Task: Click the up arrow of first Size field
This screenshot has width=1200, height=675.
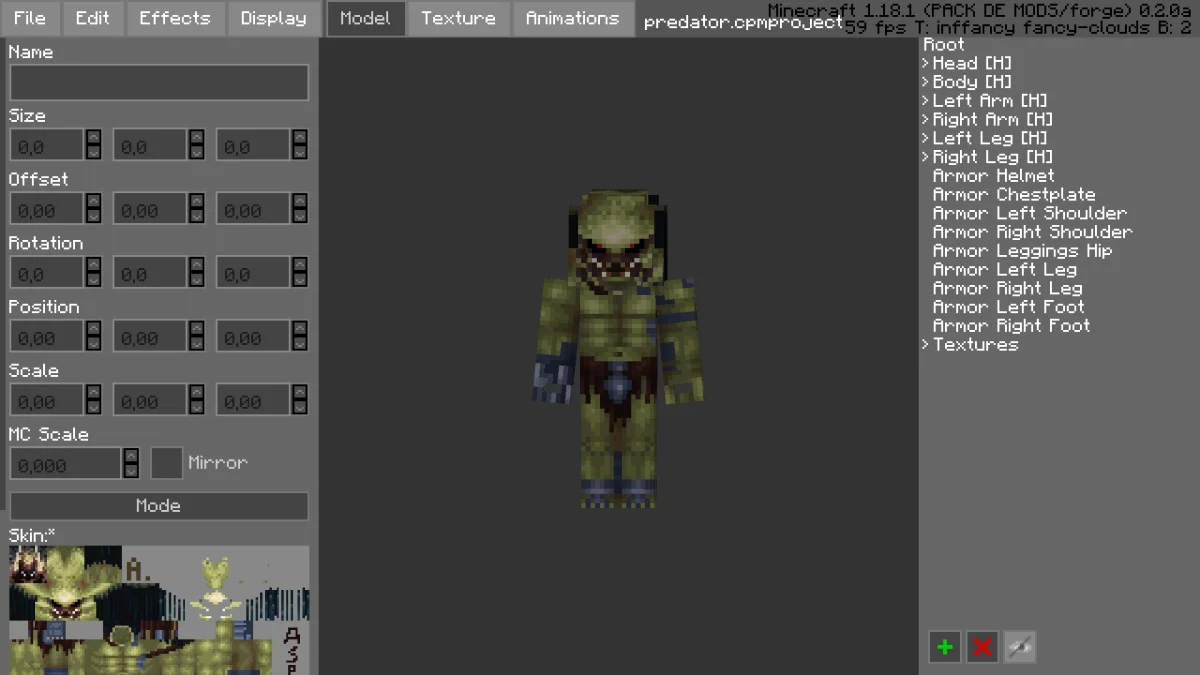Action: [x=93, y=138]
